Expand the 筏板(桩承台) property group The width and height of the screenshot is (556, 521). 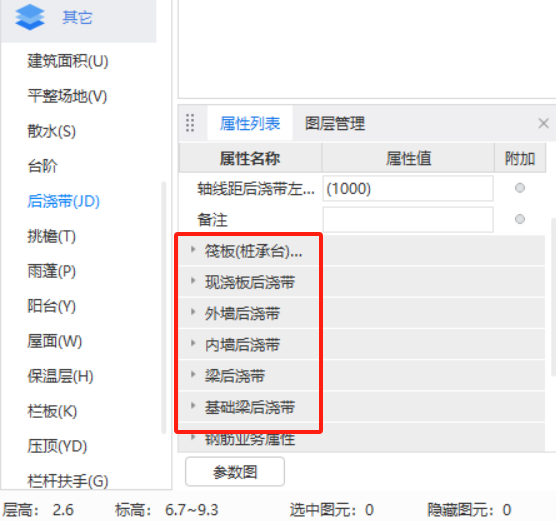[x=193, y=249]
